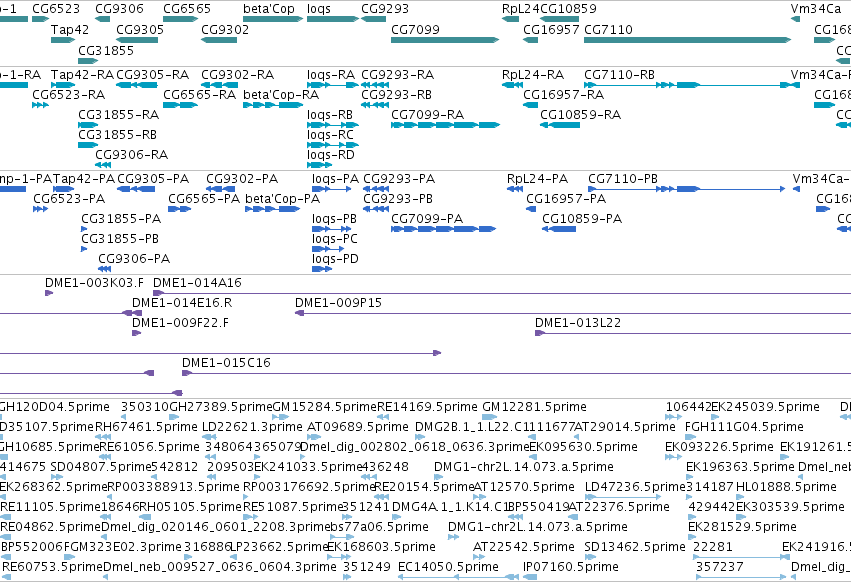Viewport: 851px width, 582px height.
Task: Click the CG31855 gene label
Action: pos(106,50)
